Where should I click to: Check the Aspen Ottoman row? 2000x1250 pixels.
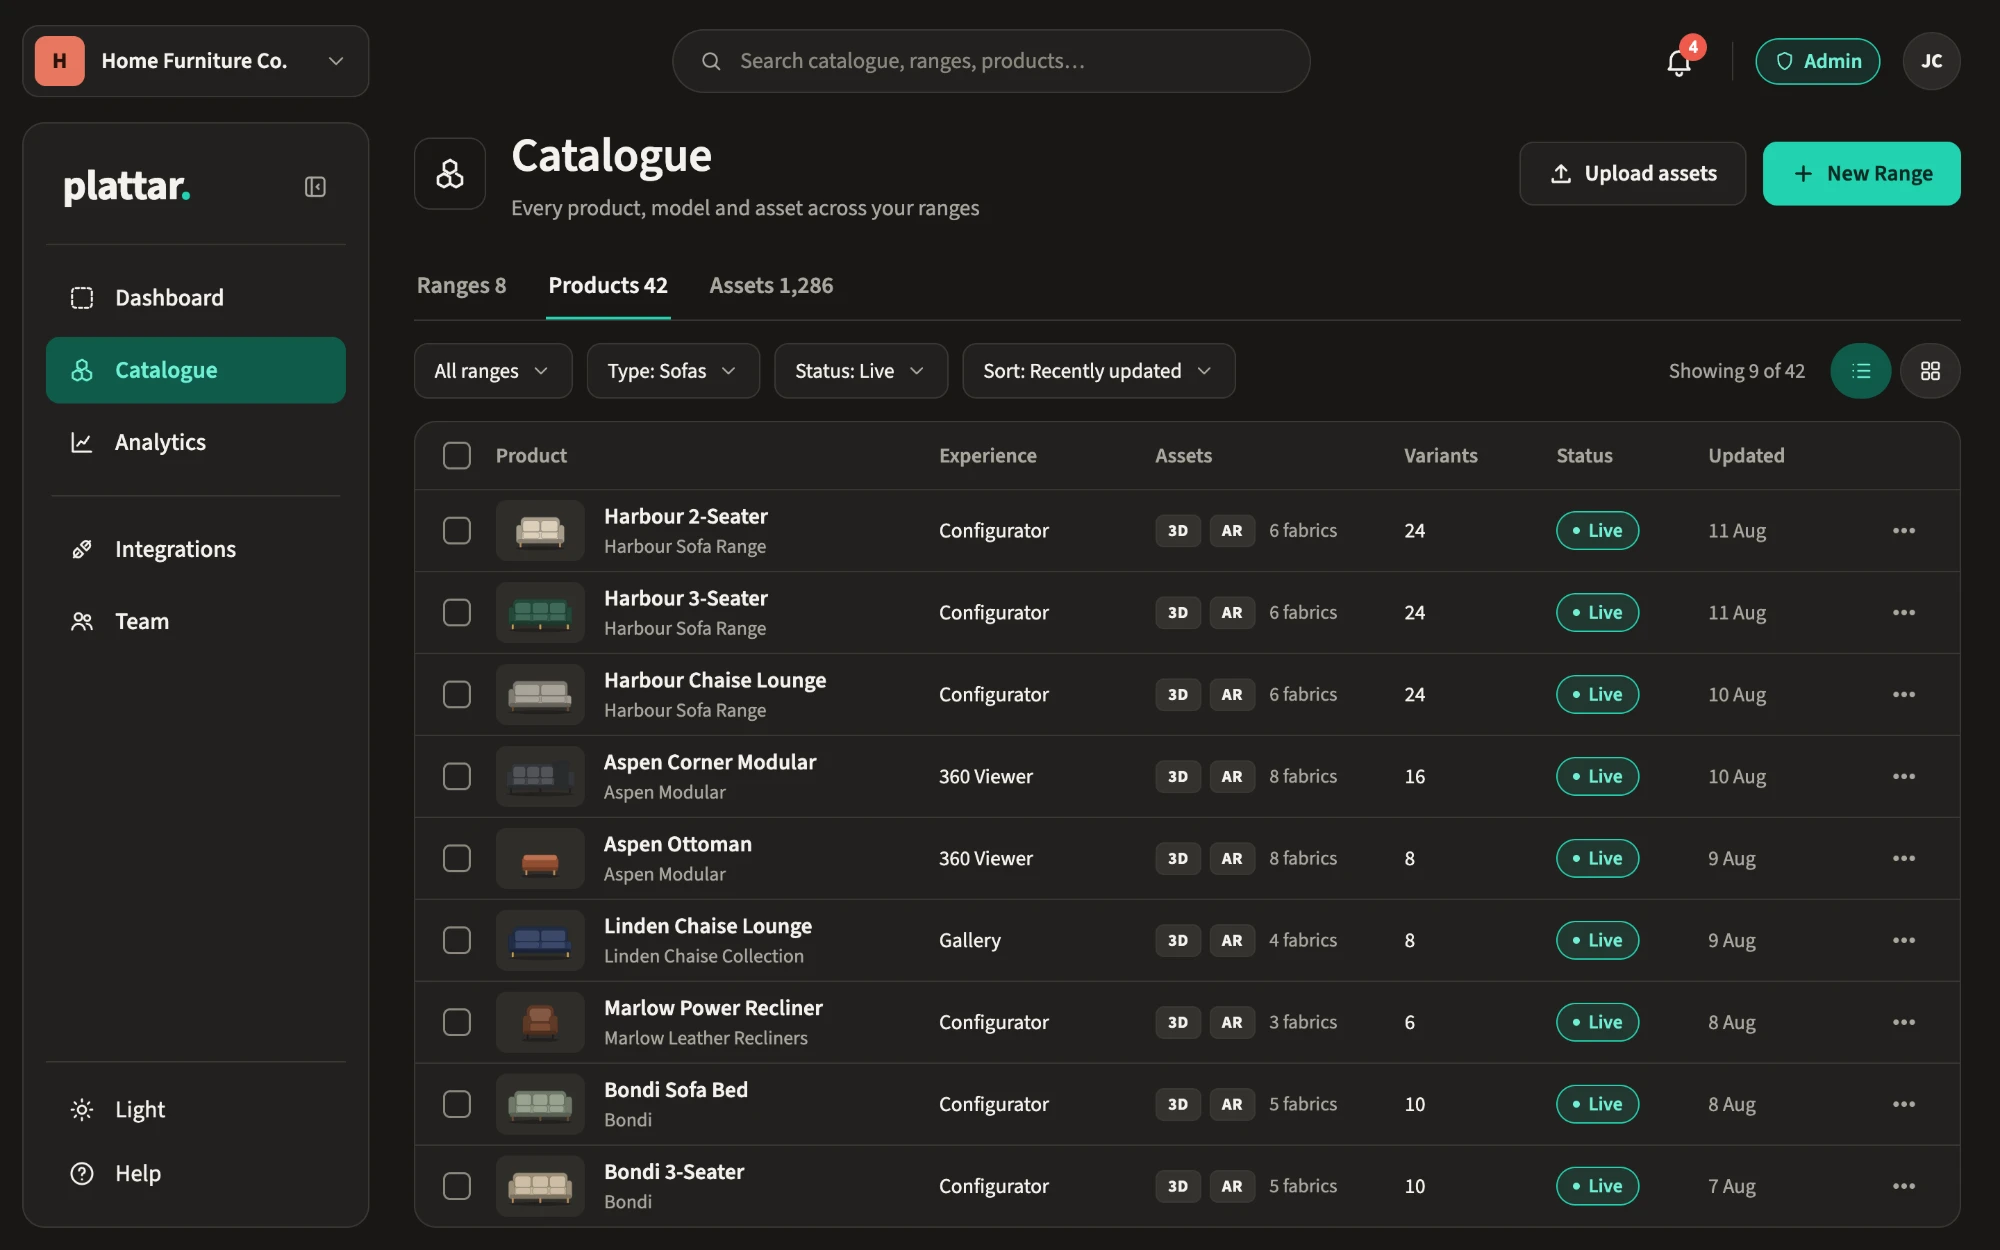click(x=457, y=859)
